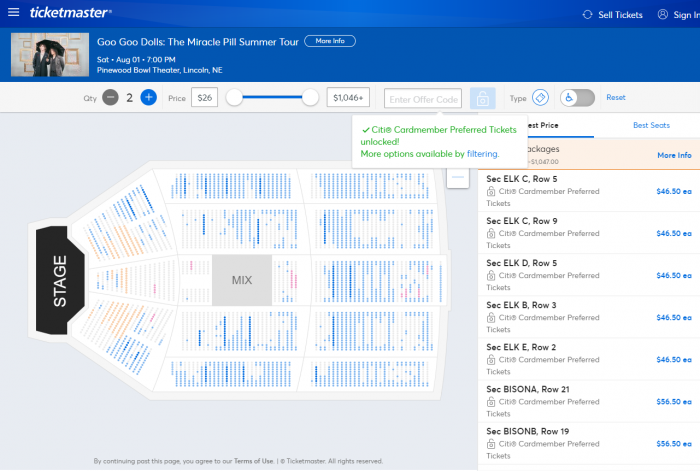Click the map zoom out button

point(458,176)
